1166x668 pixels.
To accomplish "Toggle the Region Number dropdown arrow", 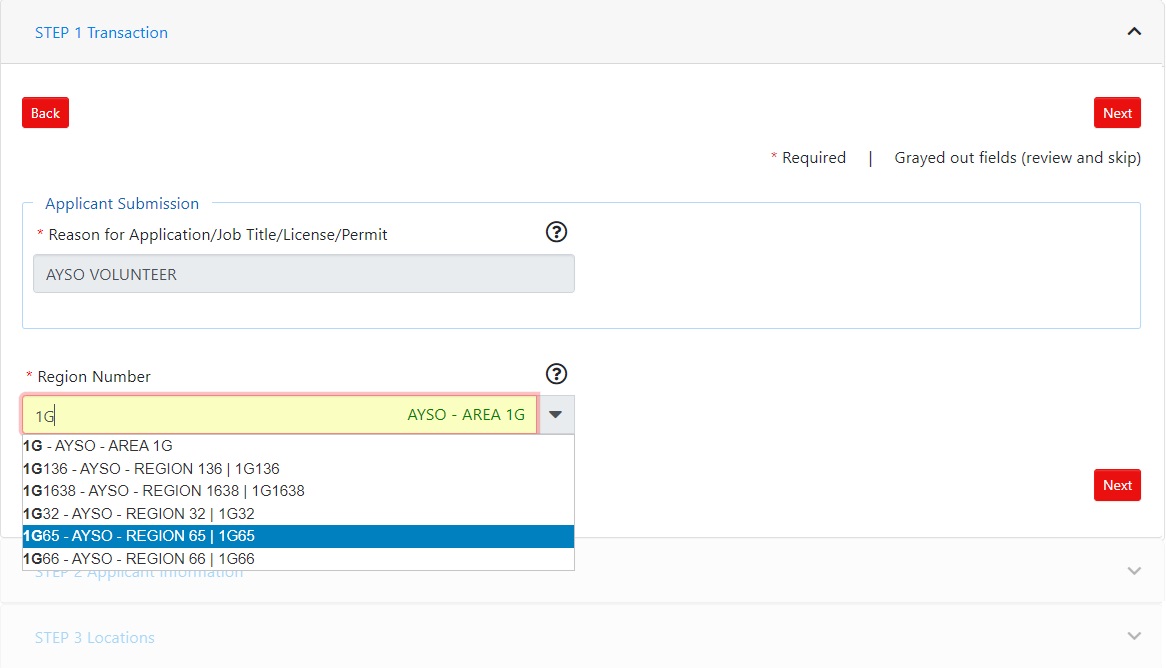I will (x=555, y=414).
